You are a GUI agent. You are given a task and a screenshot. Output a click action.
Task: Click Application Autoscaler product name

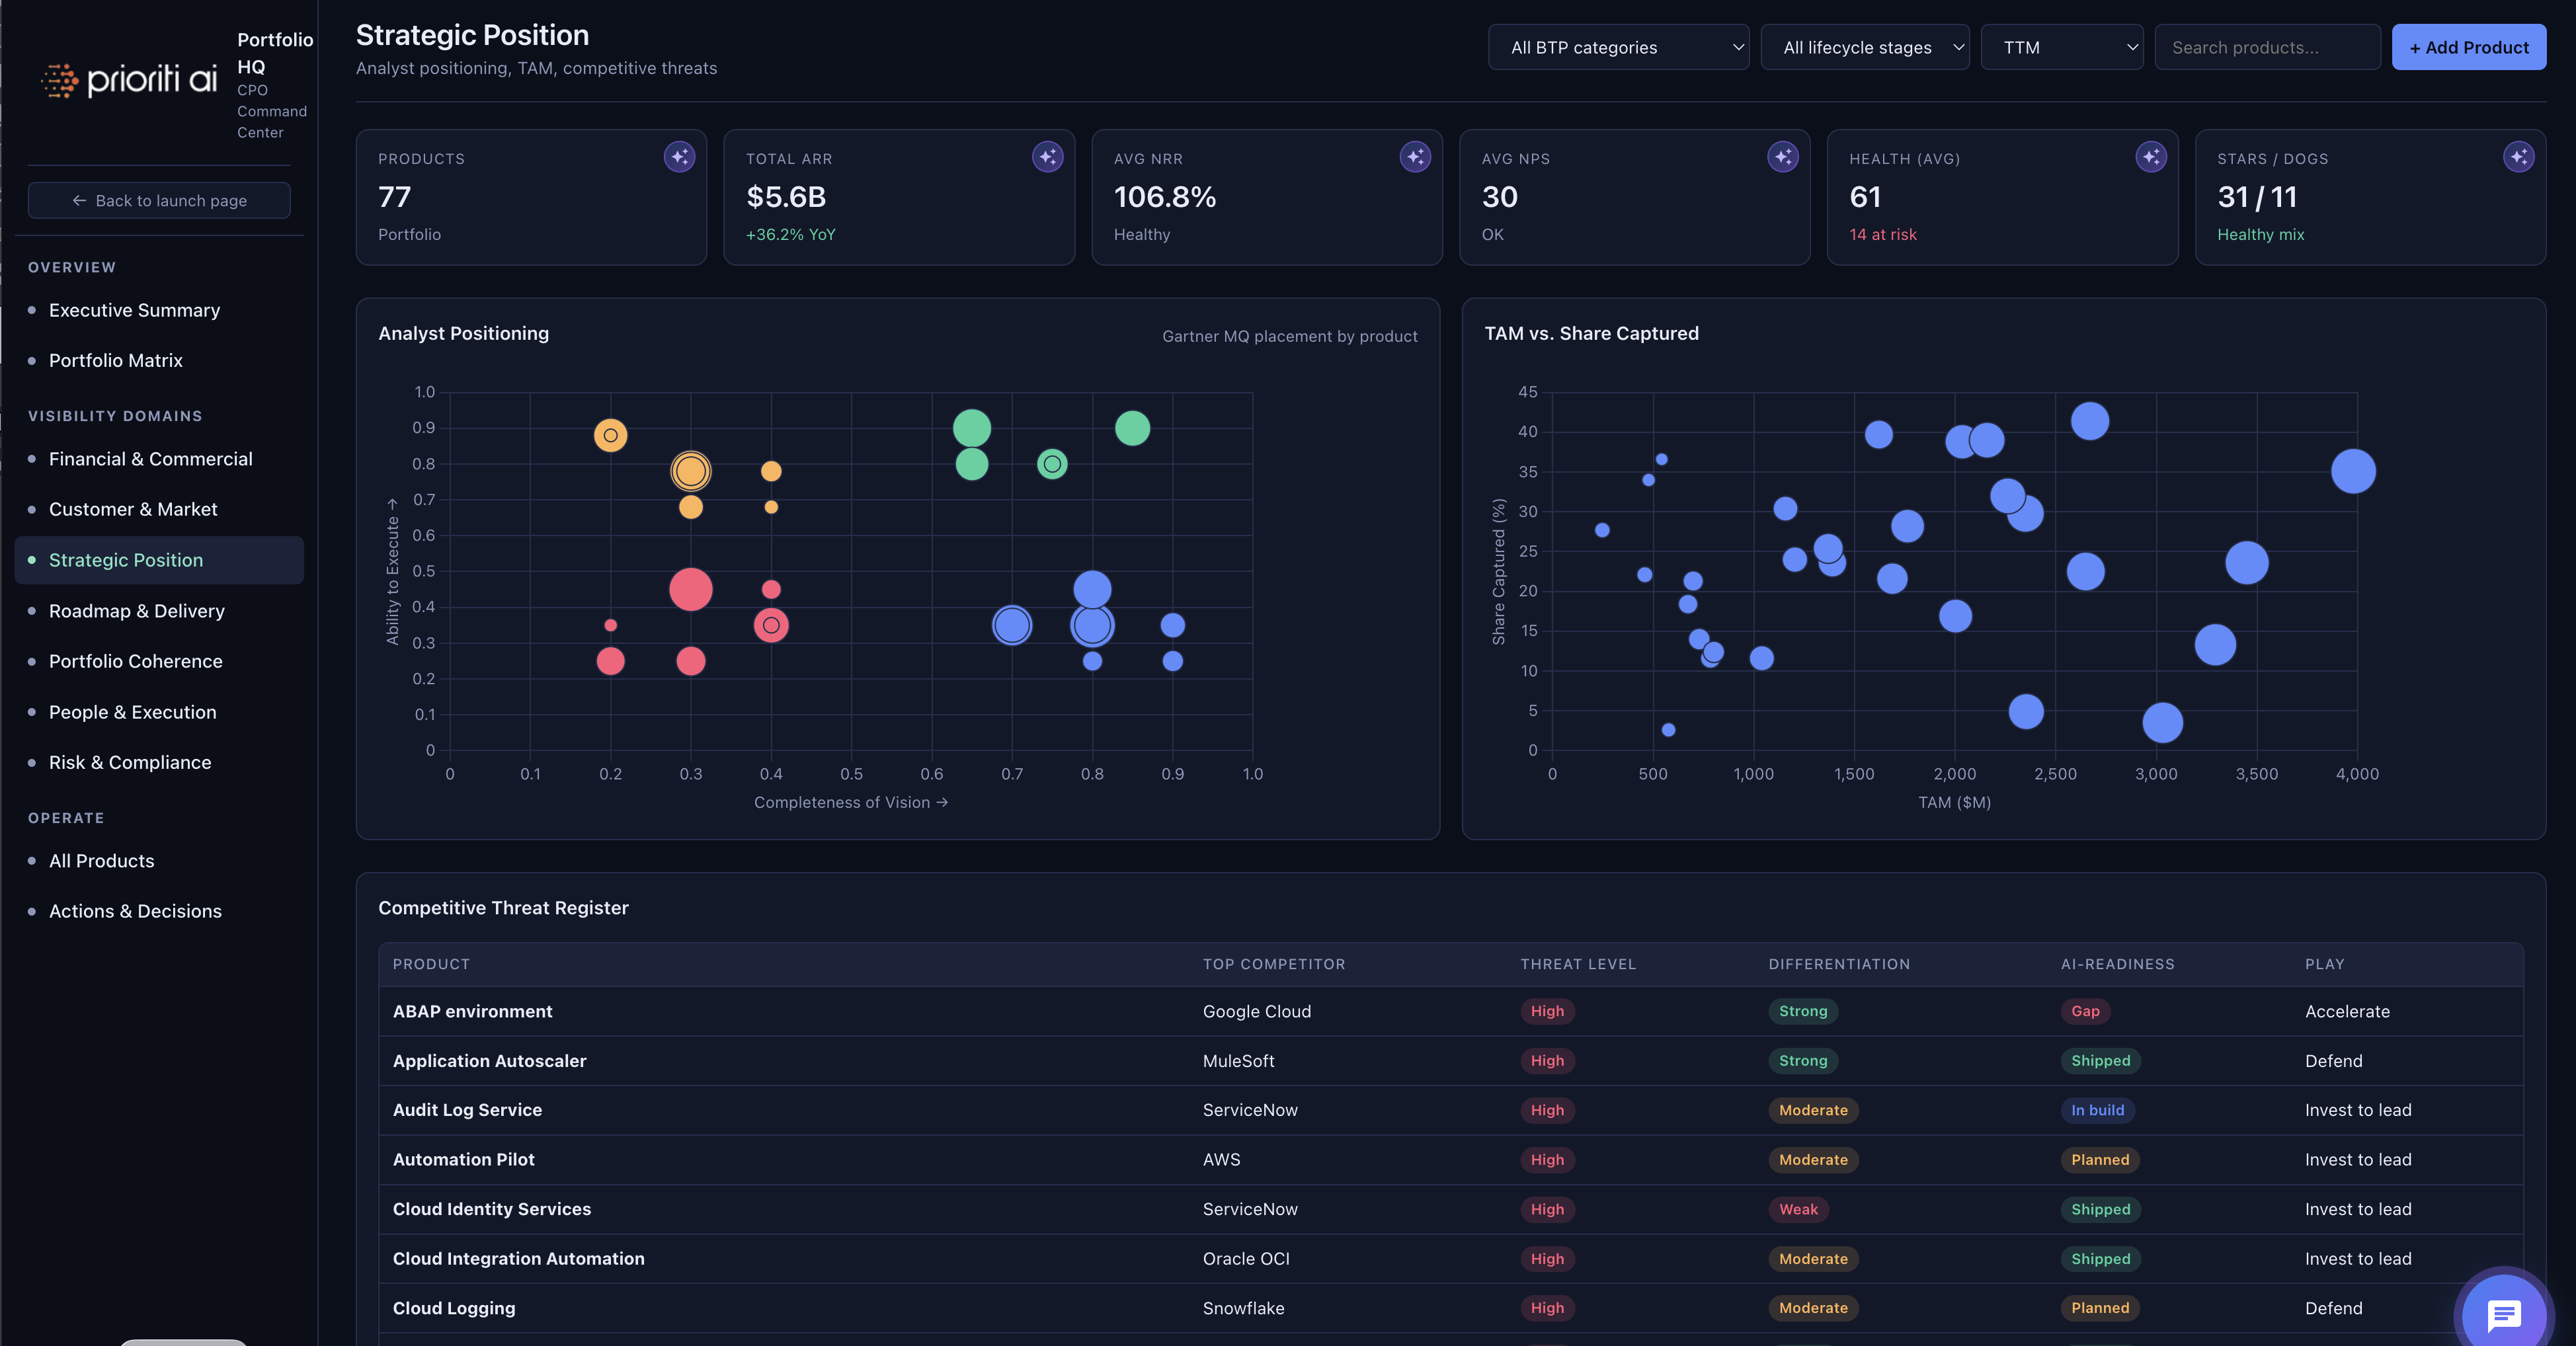489,1061
